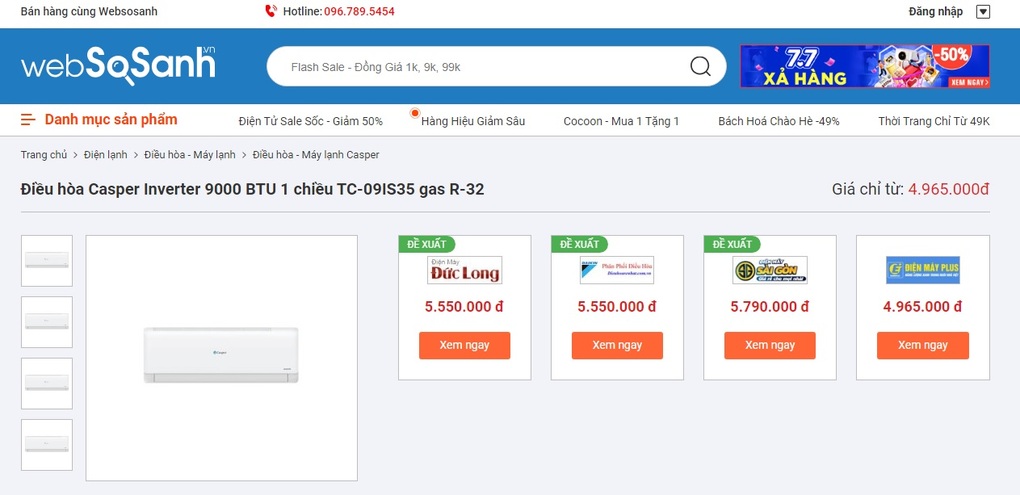Select the last product thumbnail
This screenshot has height=495, width=1020.
[x=47, y=445]
